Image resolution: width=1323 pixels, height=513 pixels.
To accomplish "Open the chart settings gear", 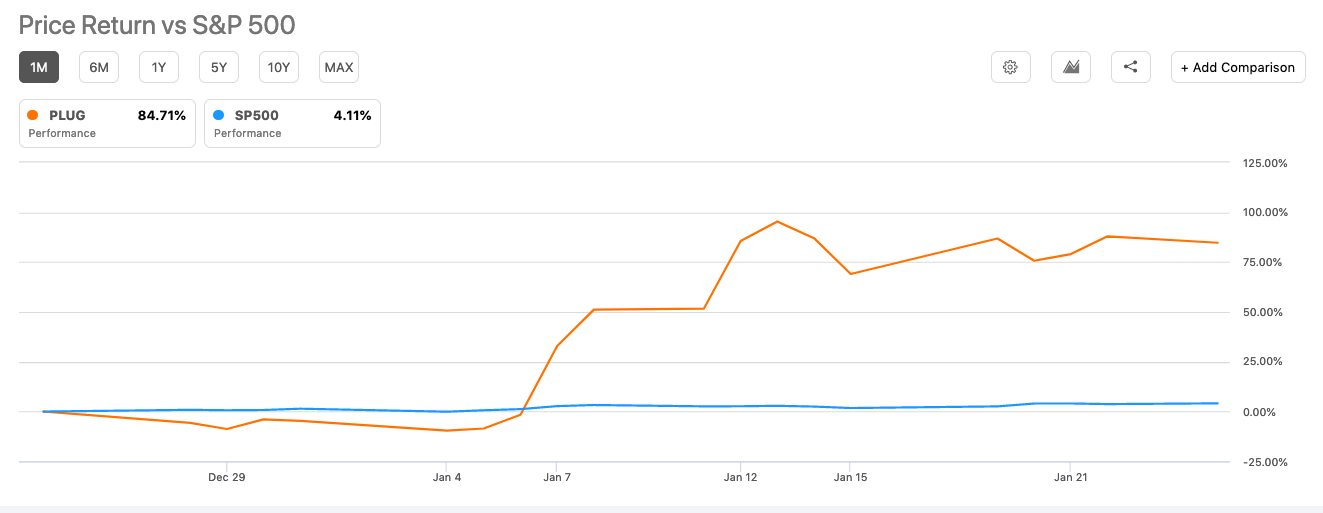I will (1010, 67).
